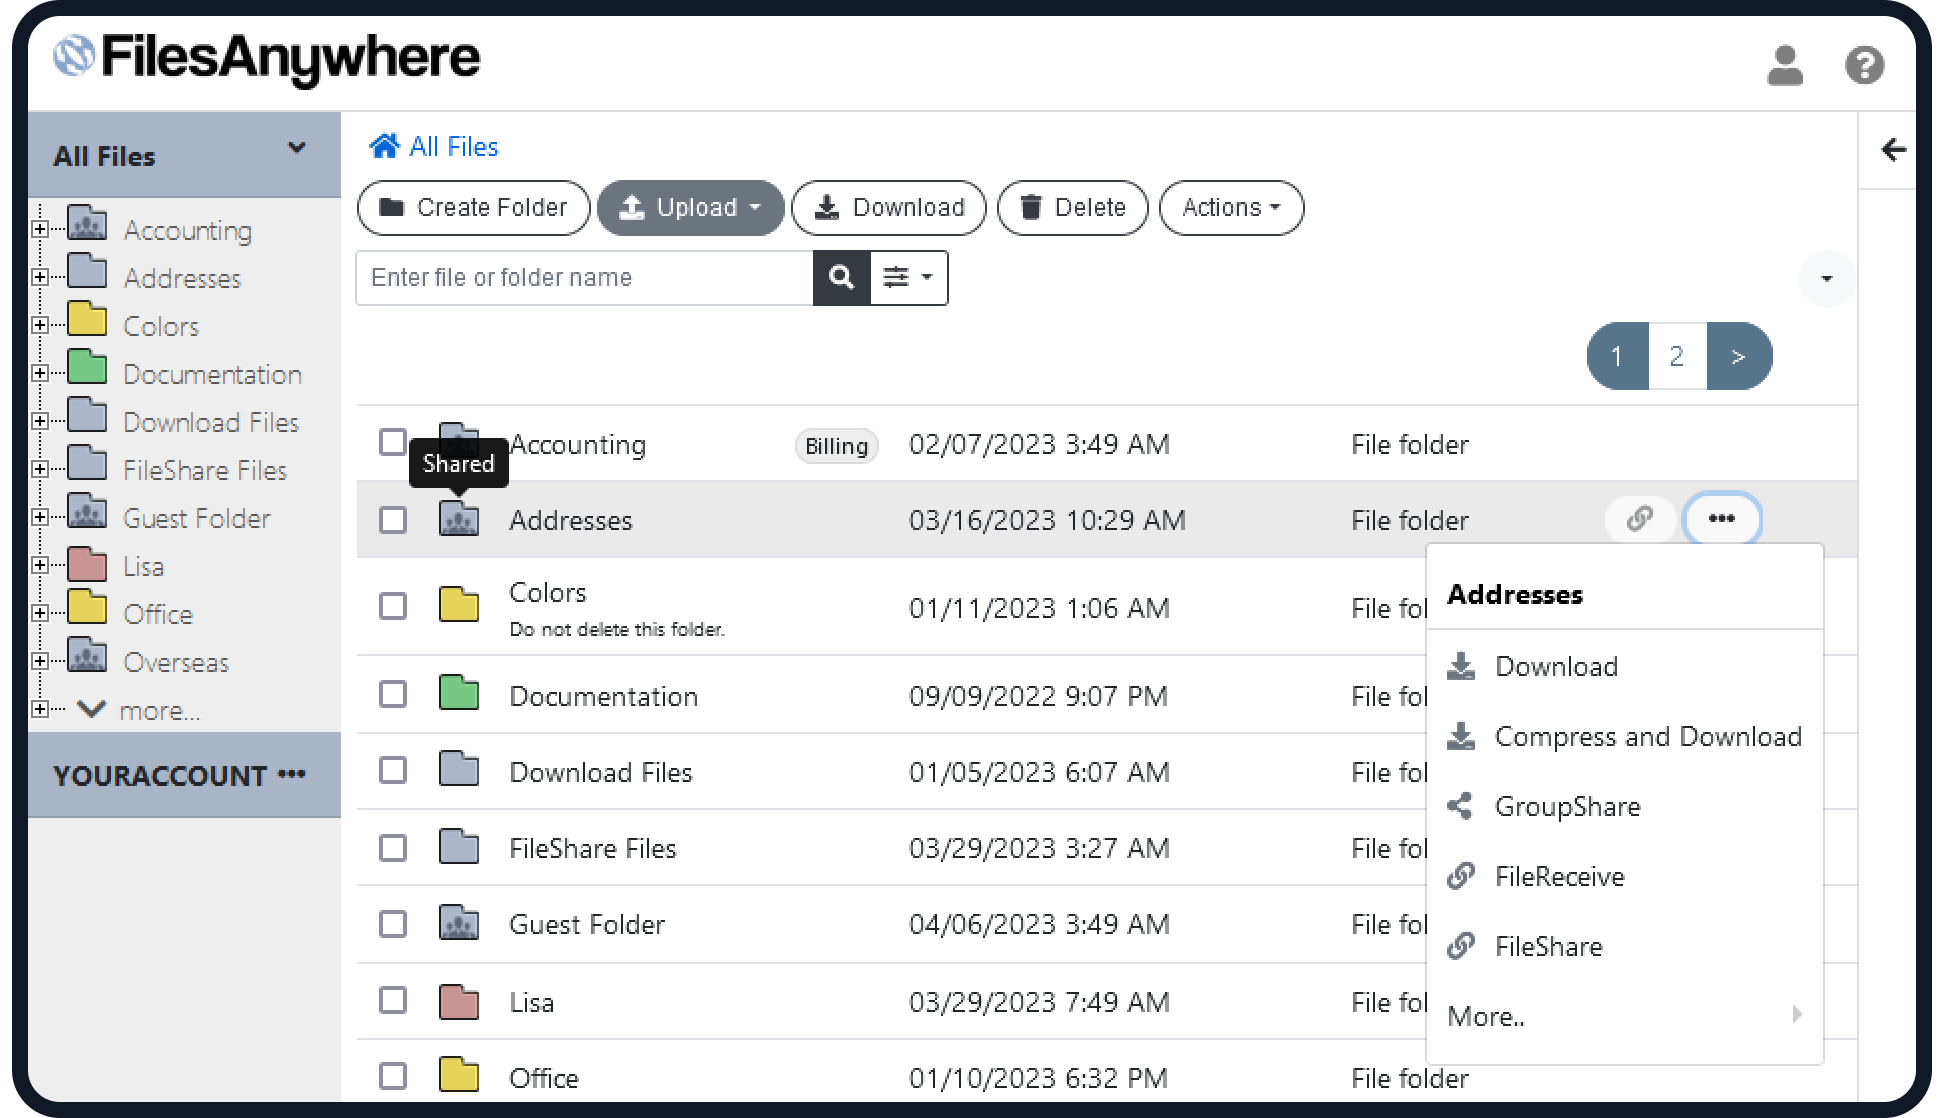
Task: Click the Guest Folder shared icon in list
Action: [x=459, y=922]
